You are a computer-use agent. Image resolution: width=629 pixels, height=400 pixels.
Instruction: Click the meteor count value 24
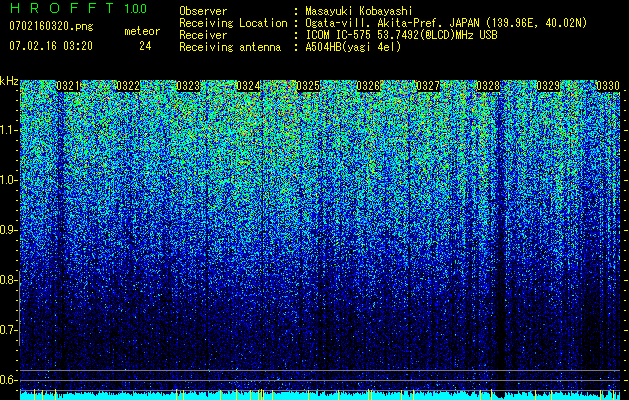145,46
